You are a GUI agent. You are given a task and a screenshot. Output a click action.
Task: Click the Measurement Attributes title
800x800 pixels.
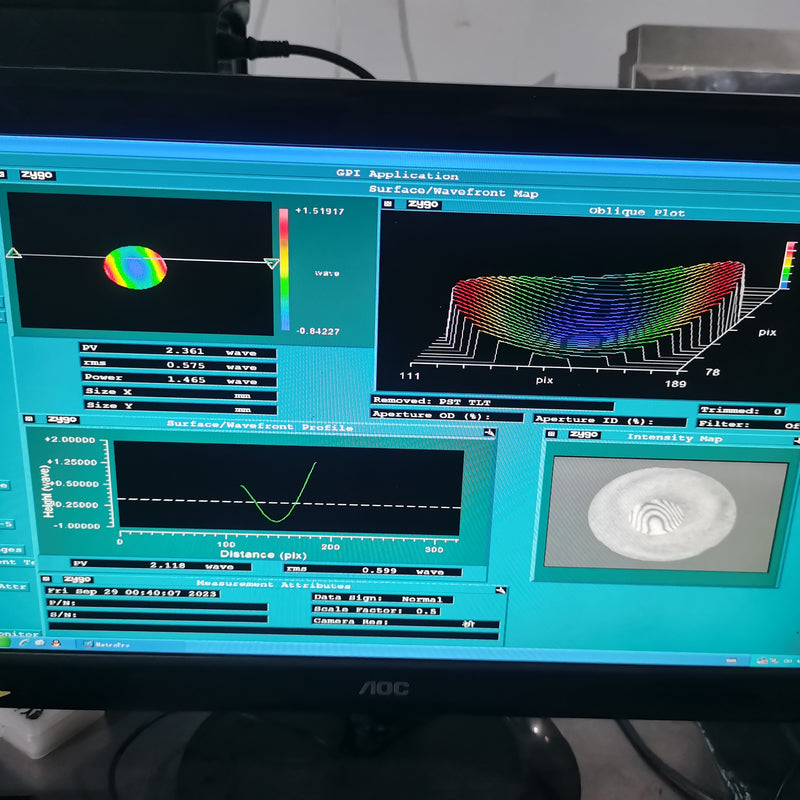pos(273,585)
